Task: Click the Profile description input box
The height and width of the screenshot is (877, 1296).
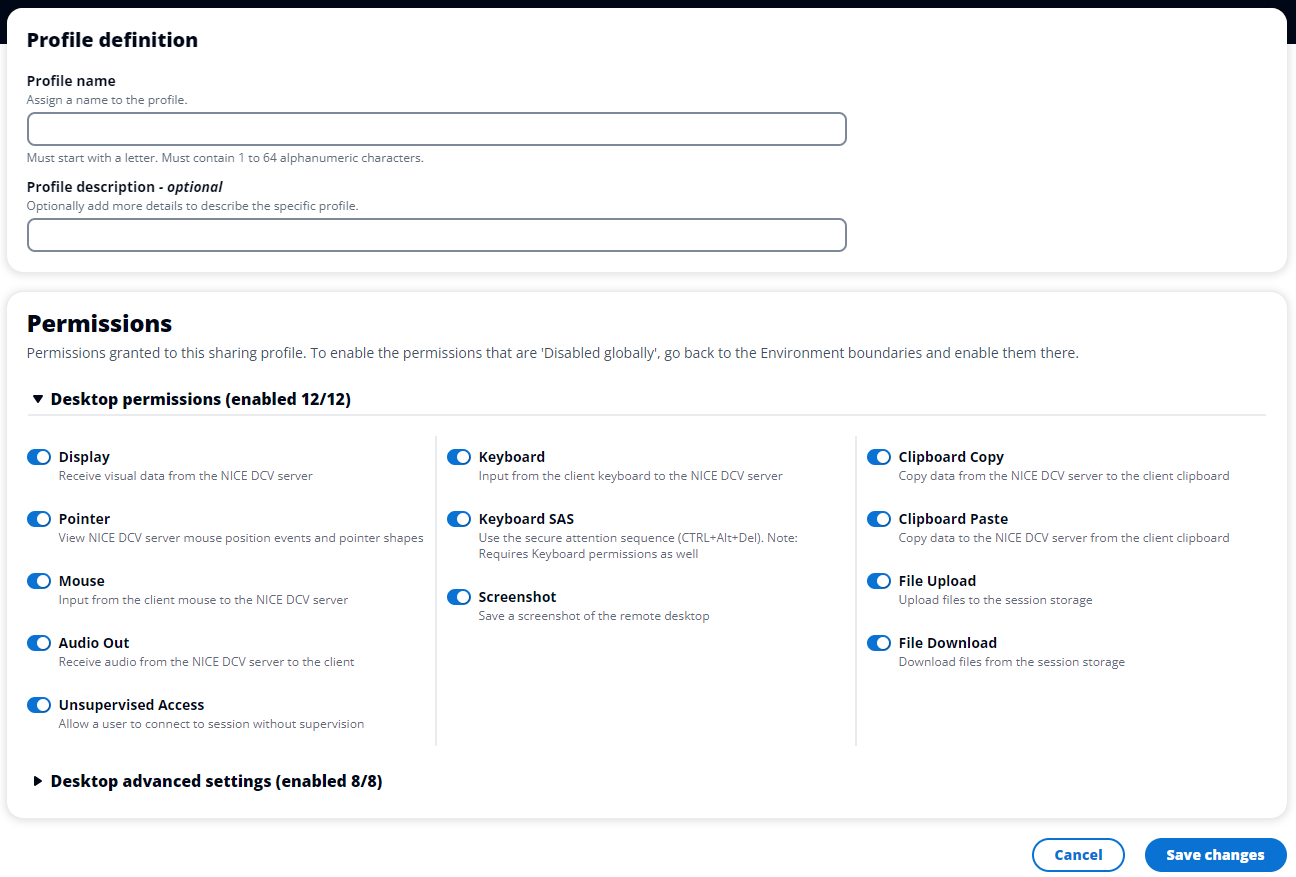Action: (437, 235)
